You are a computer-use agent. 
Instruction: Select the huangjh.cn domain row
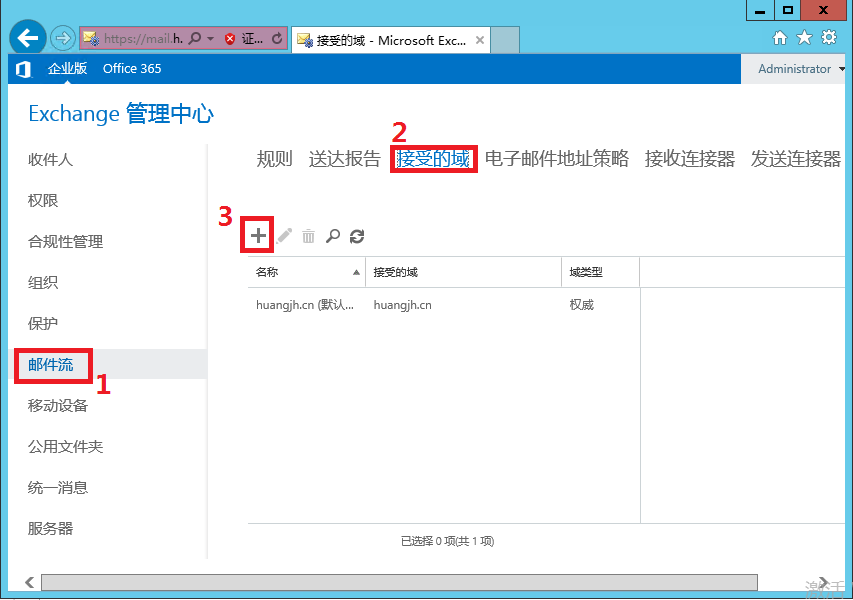click(400, 305)
